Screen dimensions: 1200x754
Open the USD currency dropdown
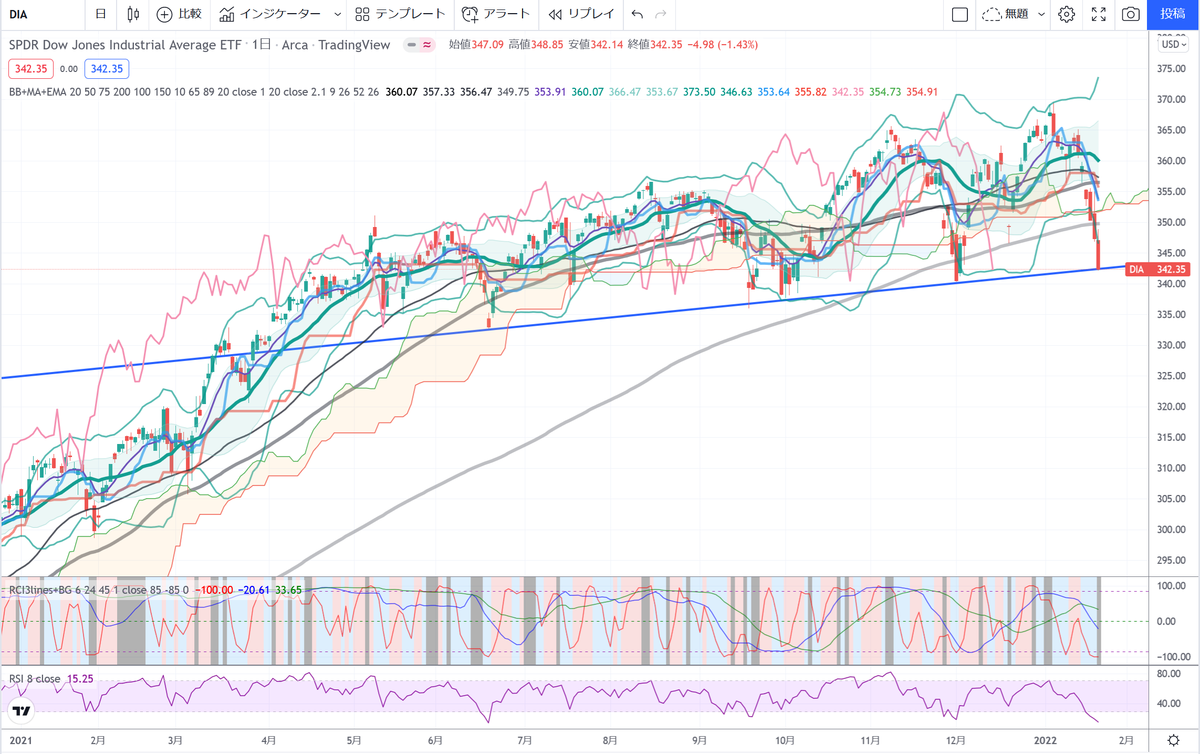pyautogui.click(x=1172, y=44)
